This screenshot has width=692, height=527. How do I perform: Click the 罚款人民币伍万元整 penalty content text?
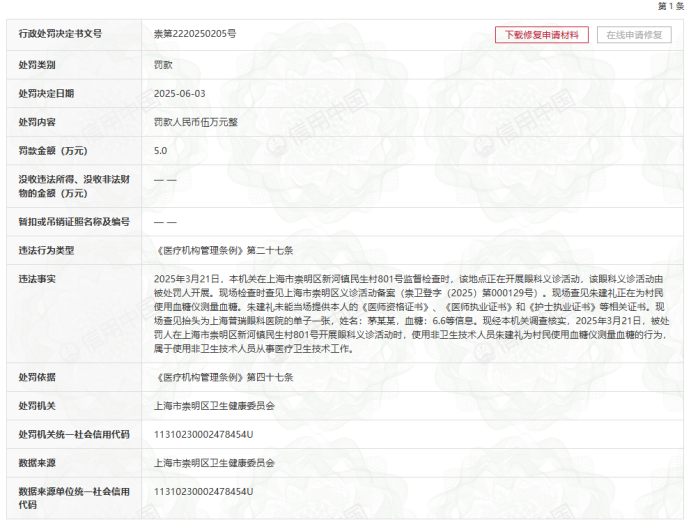click(x=196, y=122)
